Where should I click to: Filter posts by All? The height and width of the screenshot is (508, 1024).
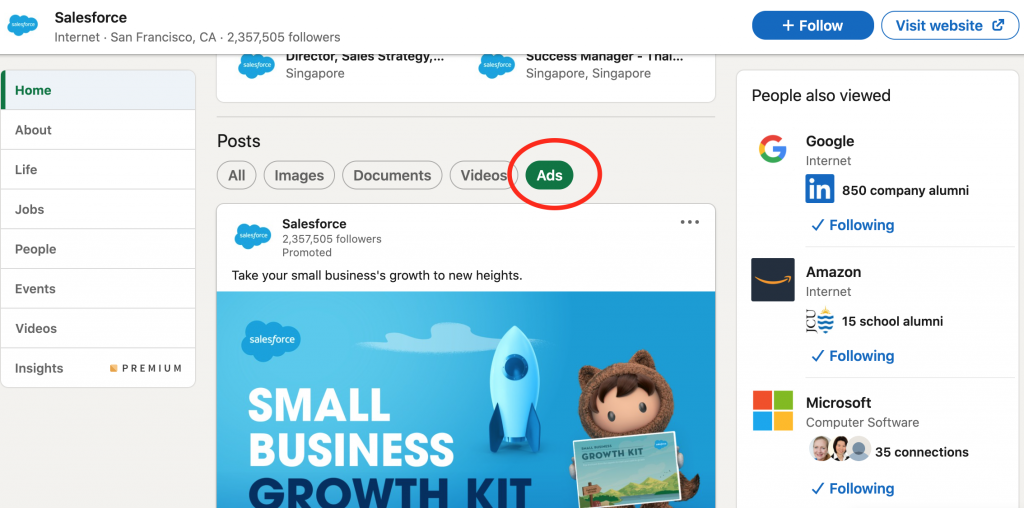coord(236,175)
